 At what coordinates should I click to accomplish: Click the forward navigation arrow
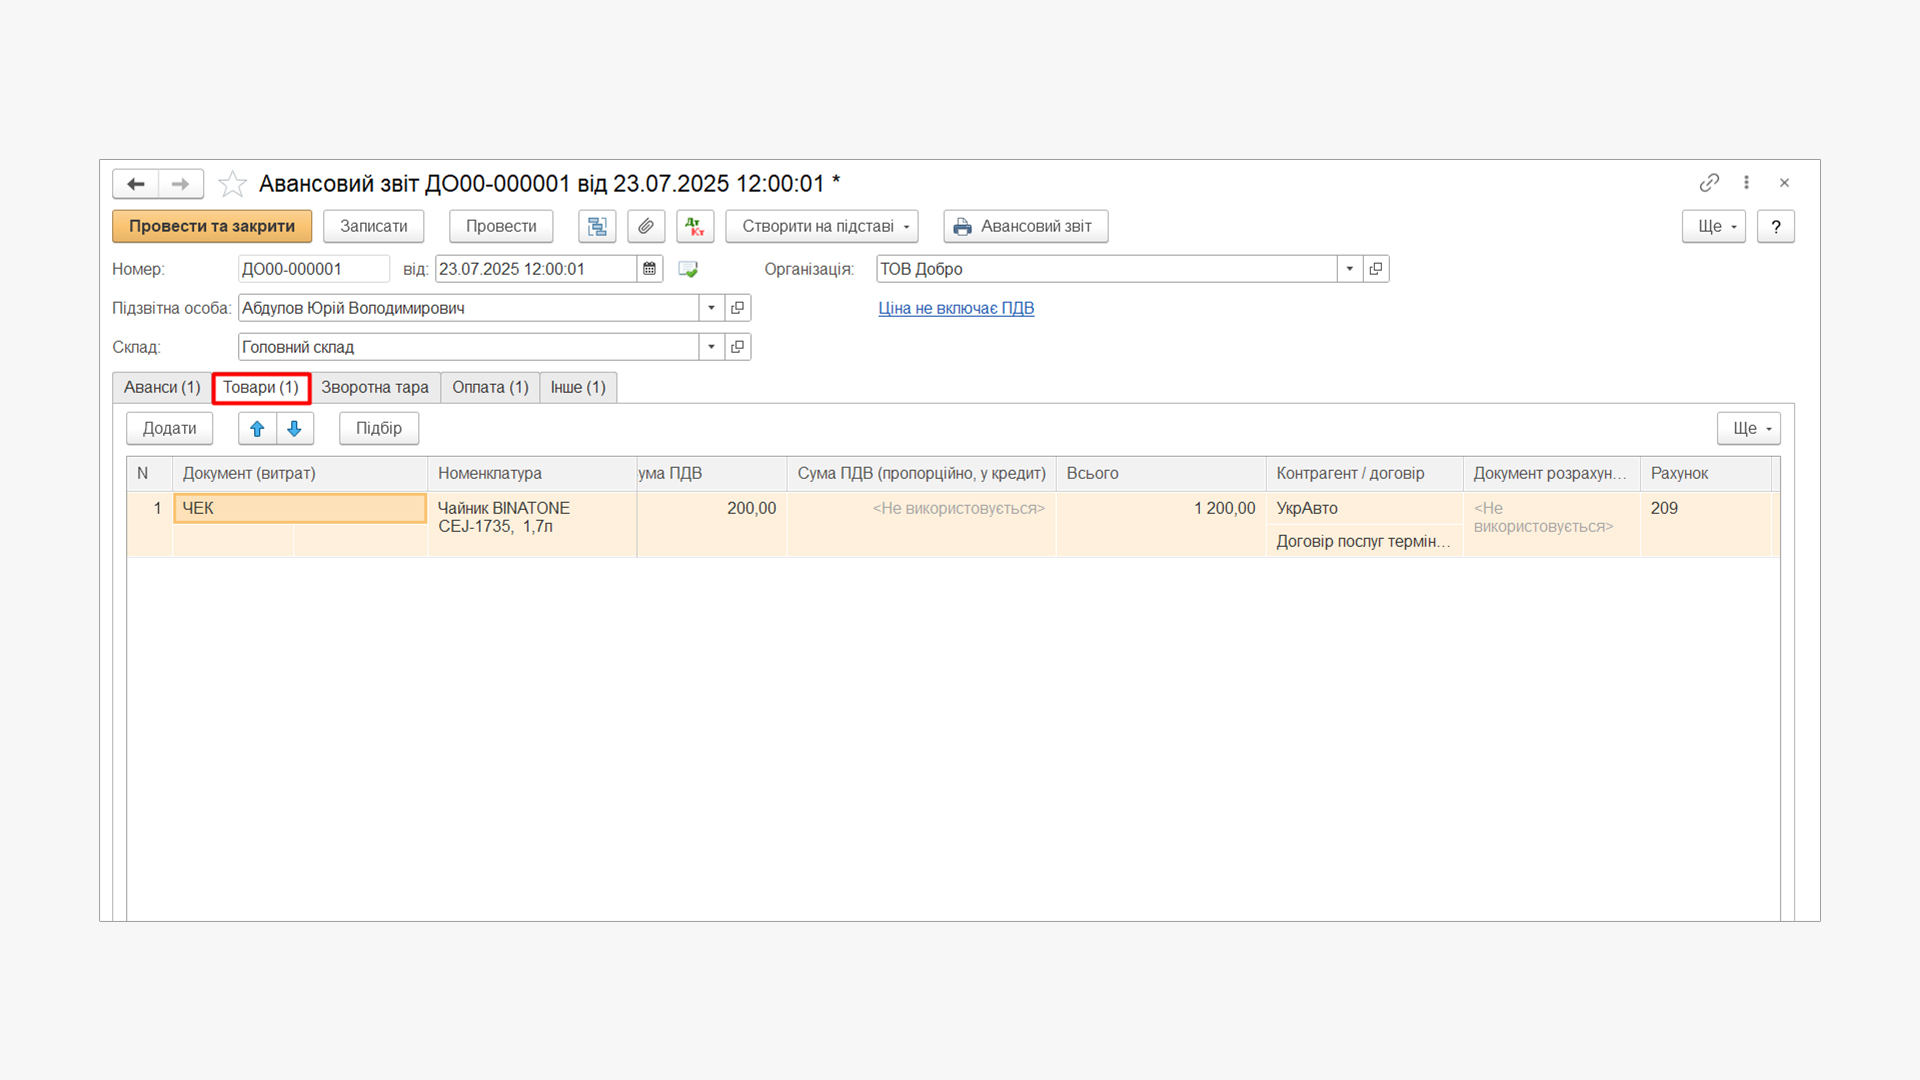click(181, 184)
